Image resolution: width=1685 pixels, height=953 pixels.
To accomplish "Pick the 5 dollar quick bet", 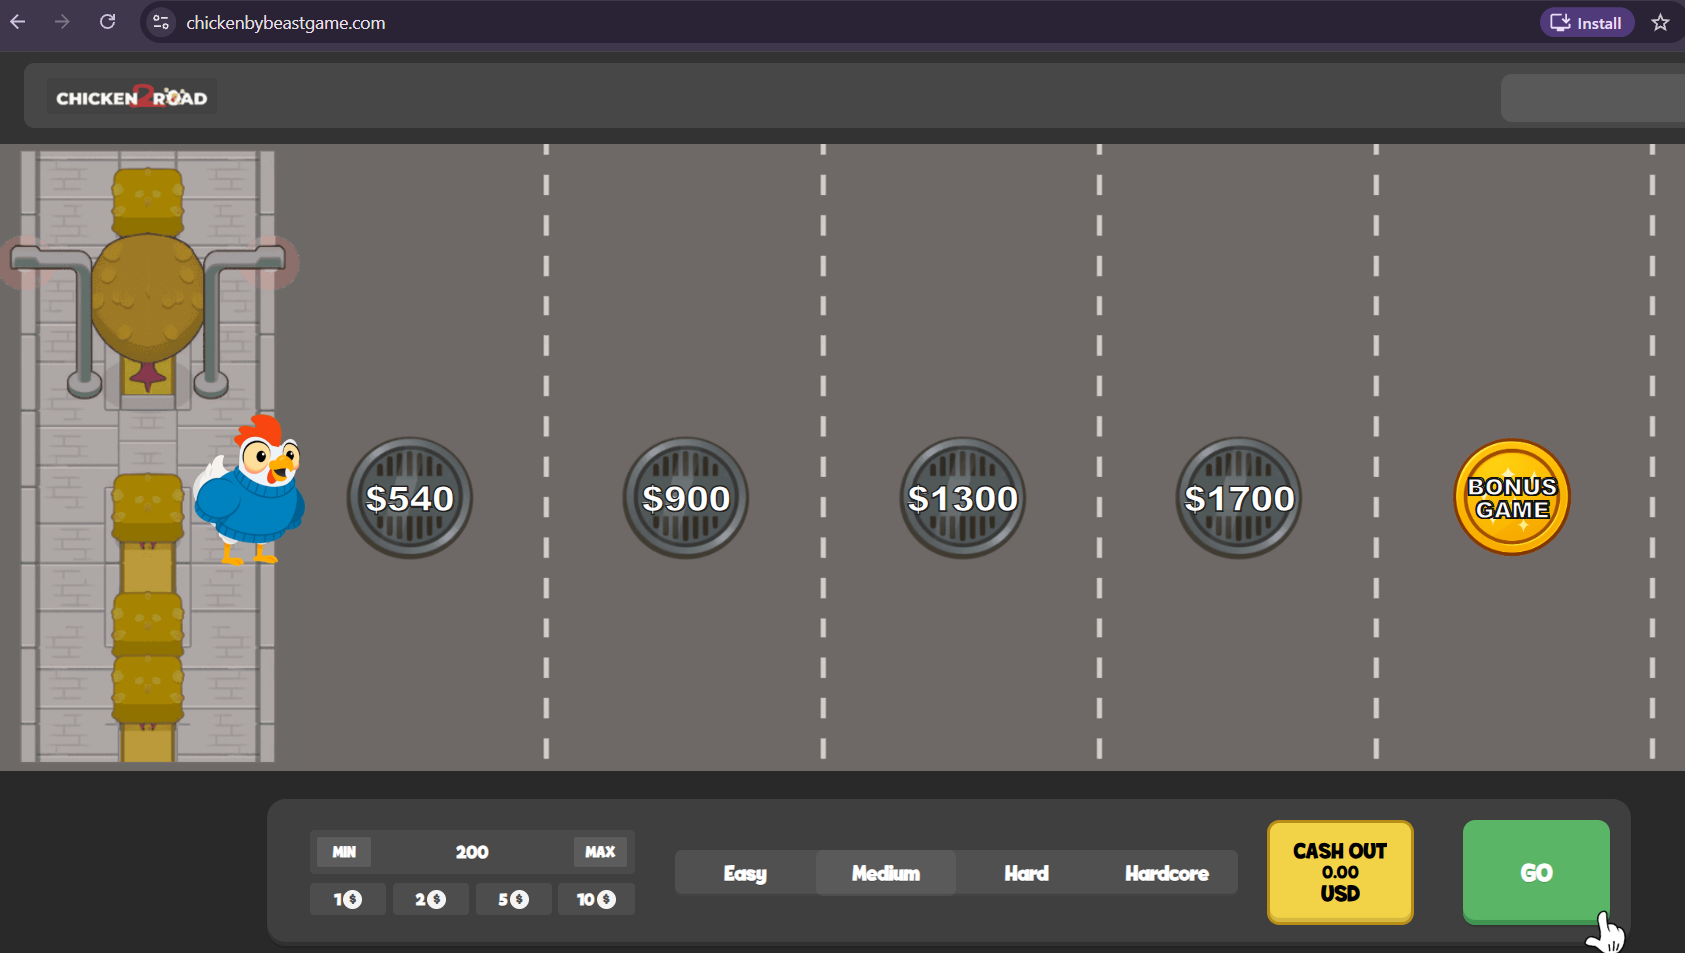I will pos(514,900).
